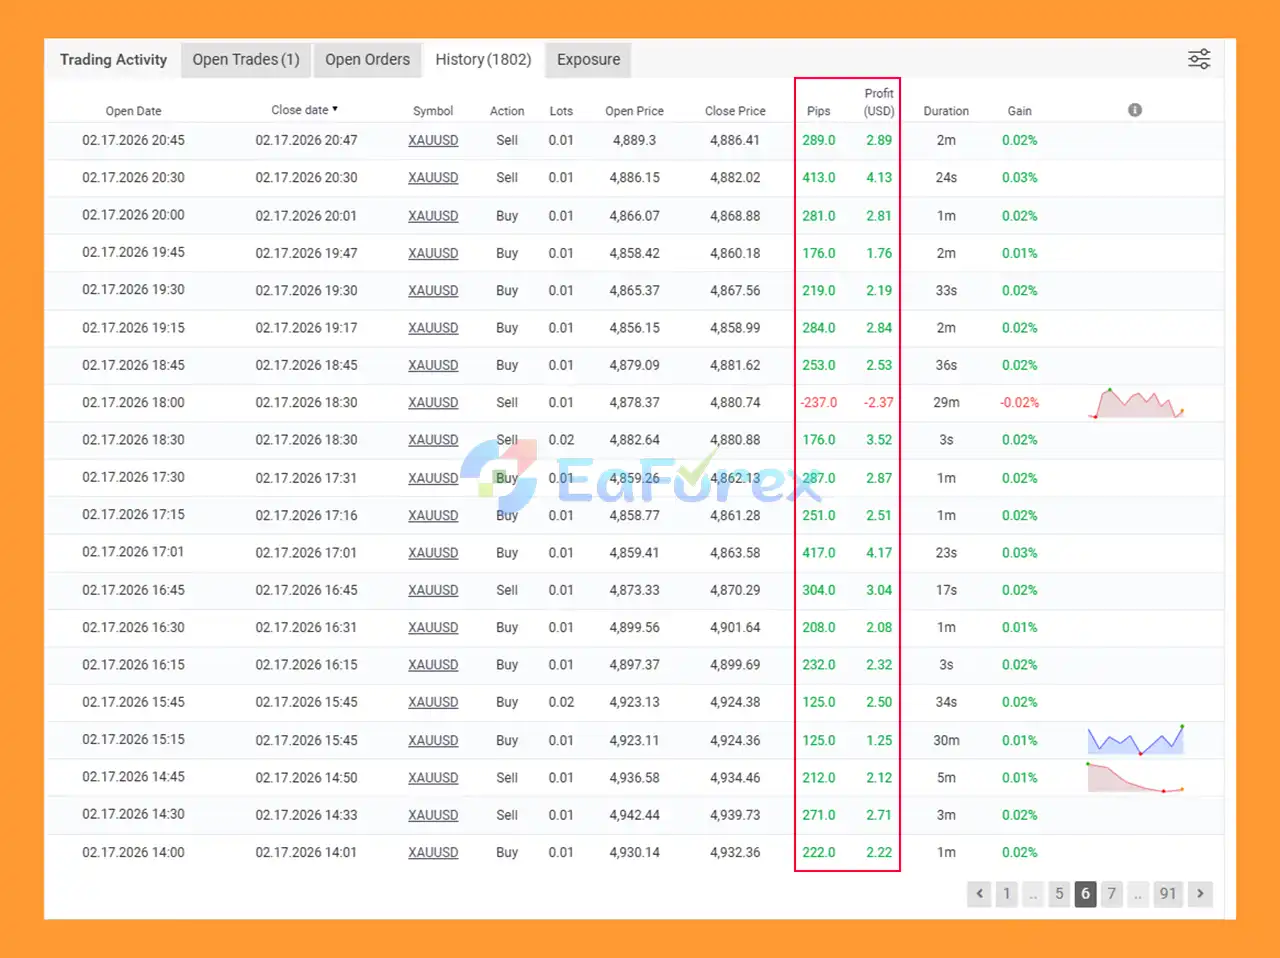This screenshot has width=1280, height=958.
Task: Select the Trading Activity tab
Action: [x=112, y=59]
